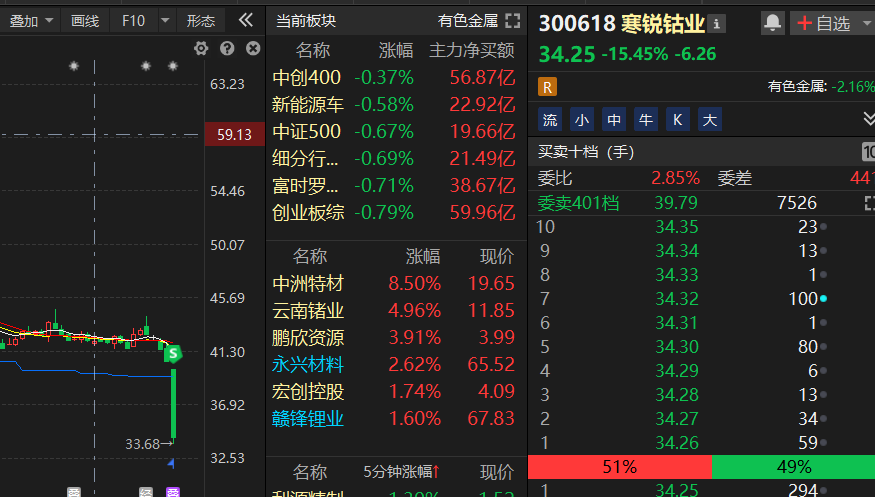
Task: Click the orange R margin-trading badge
Action: 547,86
